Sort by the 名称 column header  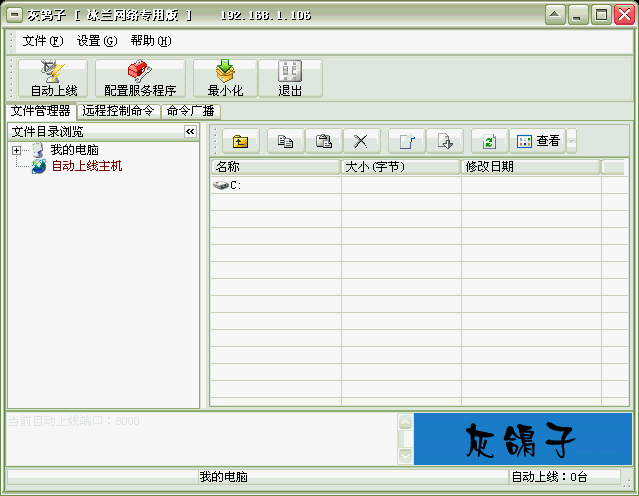pyautogui.click(x=275, y=167)
